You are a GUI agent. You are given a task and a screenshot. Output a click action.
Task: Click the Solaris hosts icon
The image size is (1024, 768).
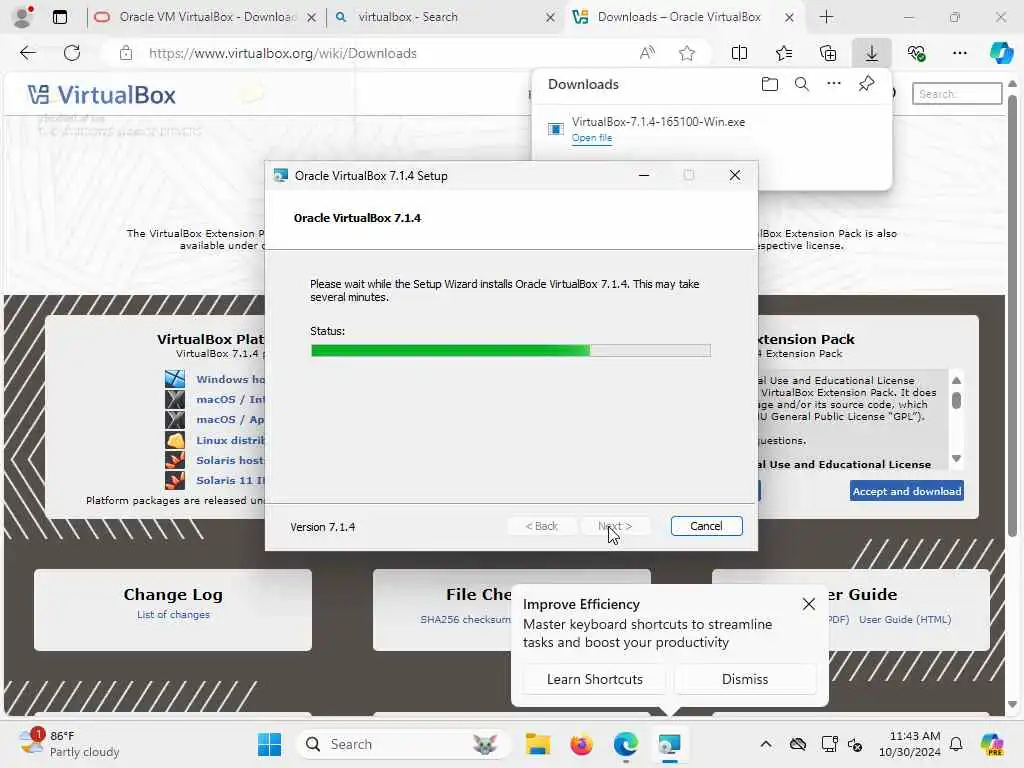[x=175, y=460]
